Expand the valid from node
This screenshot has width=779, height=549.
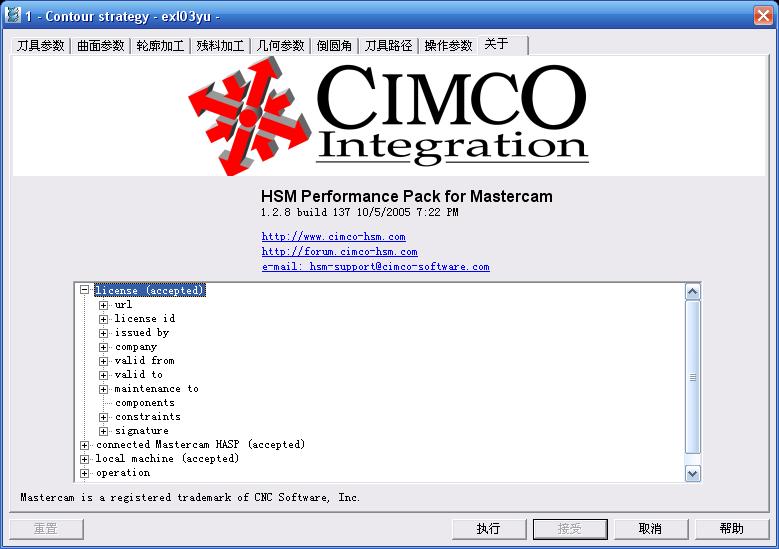tap(103, 361)
